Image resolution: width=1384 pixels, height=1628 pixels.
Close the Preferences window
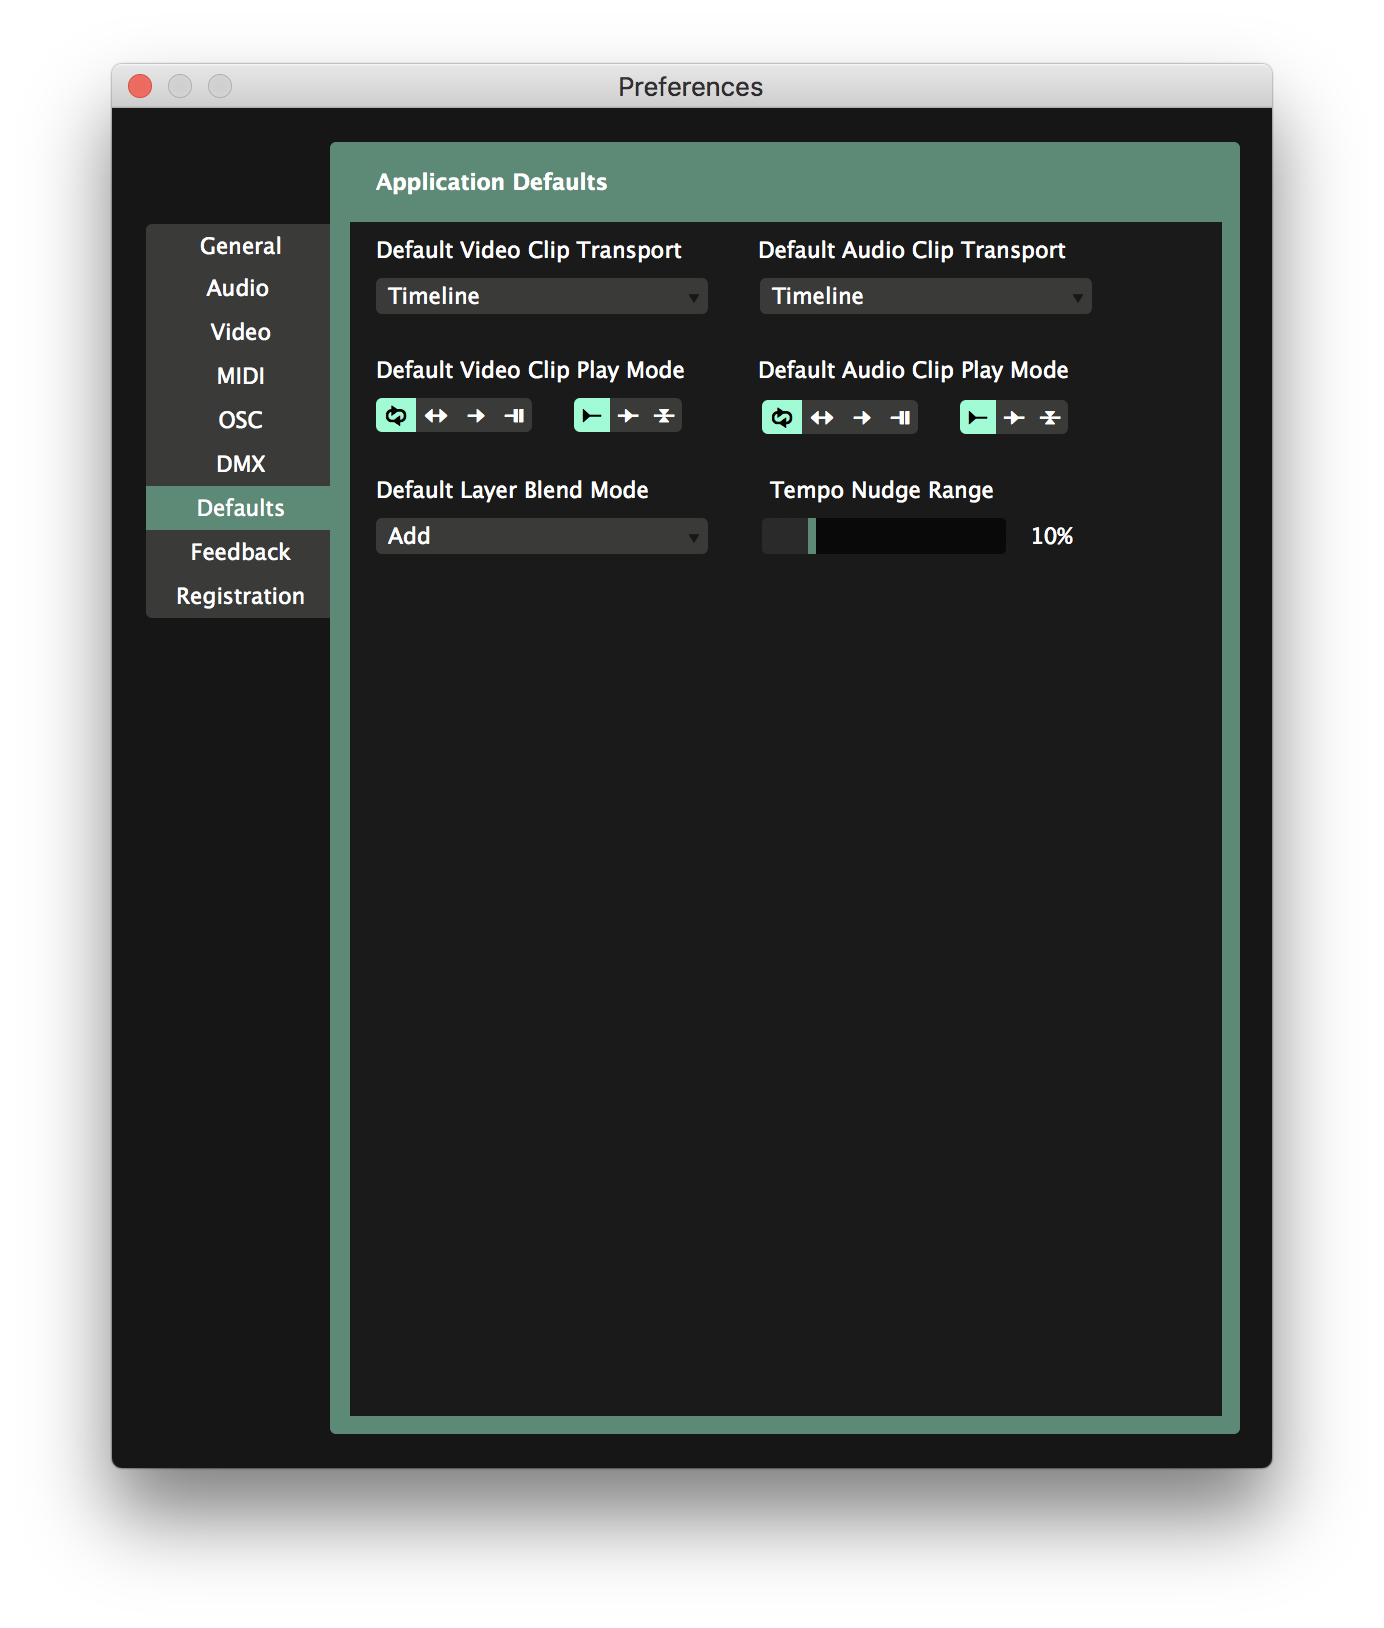pyautogui.click(x=140, y=87)
